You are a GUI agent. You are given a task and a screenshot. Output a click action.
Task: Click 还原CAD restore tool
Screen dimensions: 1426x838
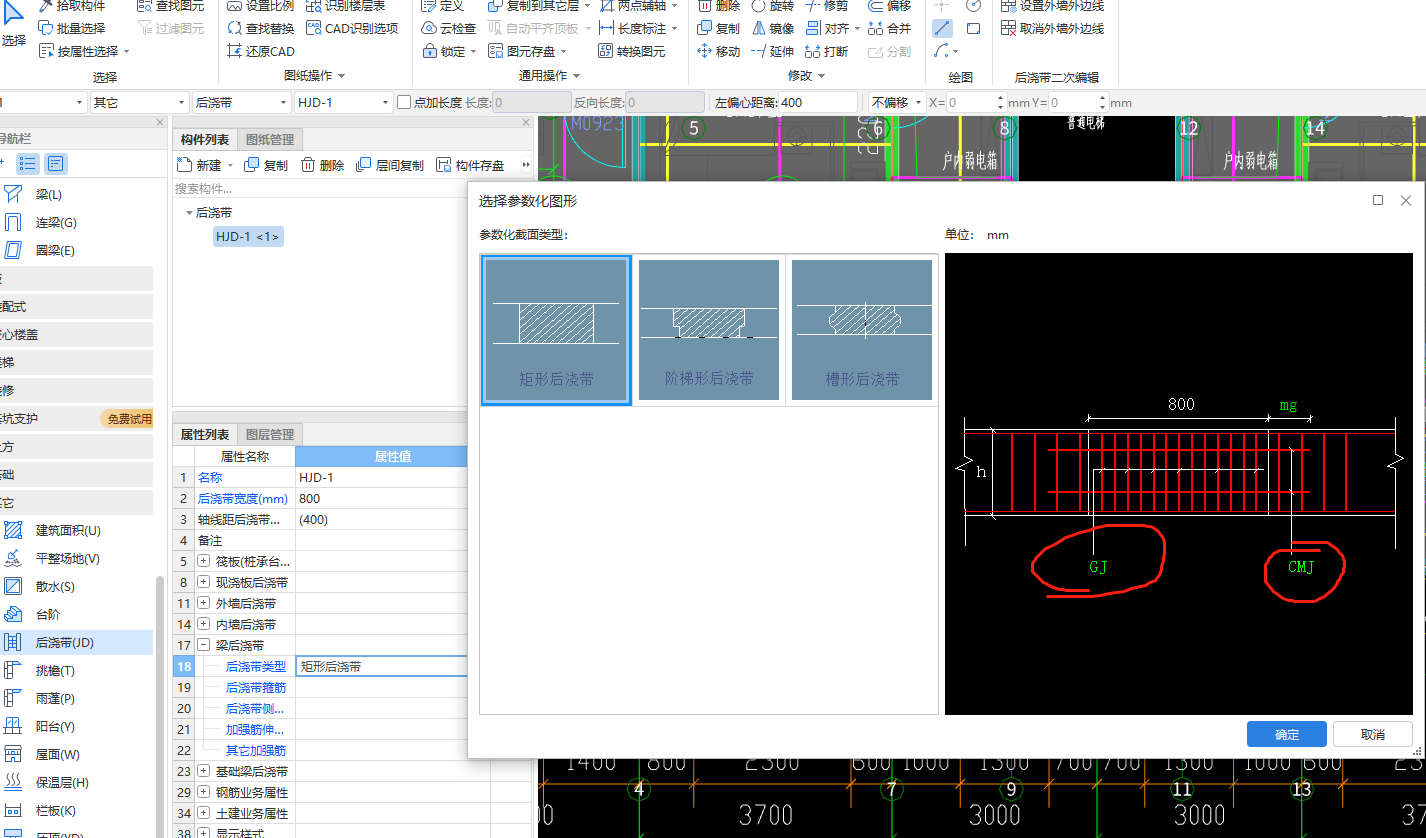[261, 51]
